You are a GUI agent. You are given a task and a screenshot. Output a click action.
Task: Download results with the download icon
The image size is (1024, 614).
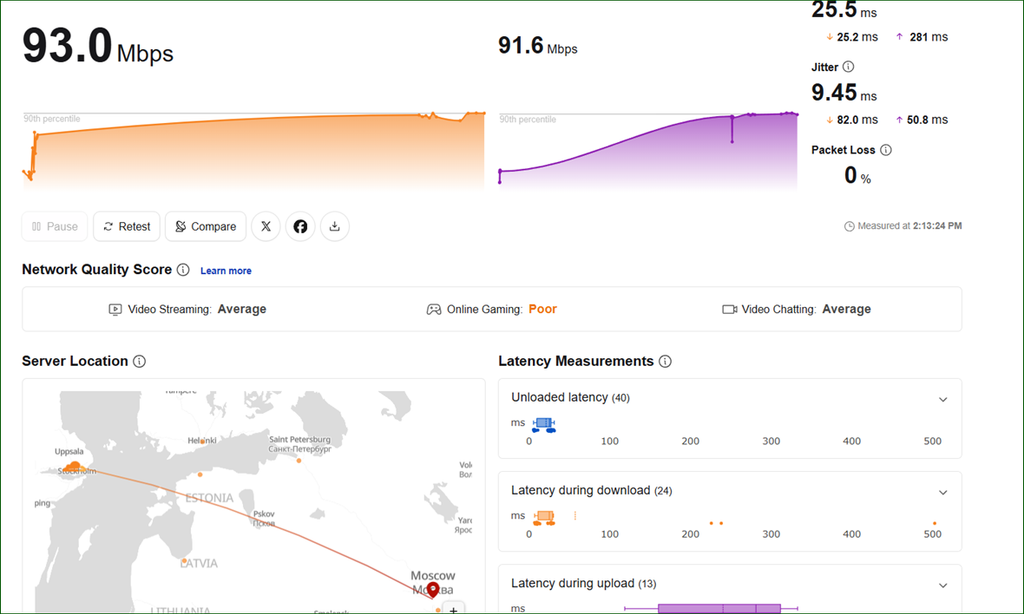coord(334,227)
